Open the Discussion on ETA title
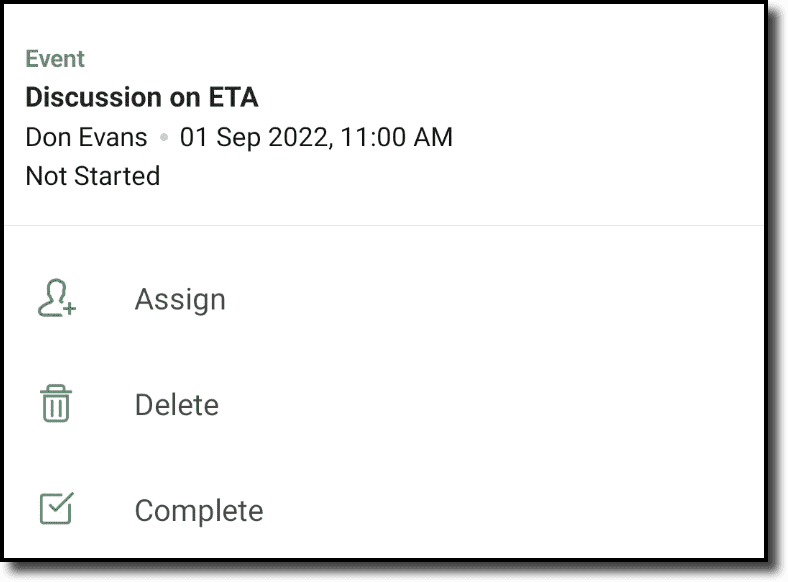 click(141, 97)
